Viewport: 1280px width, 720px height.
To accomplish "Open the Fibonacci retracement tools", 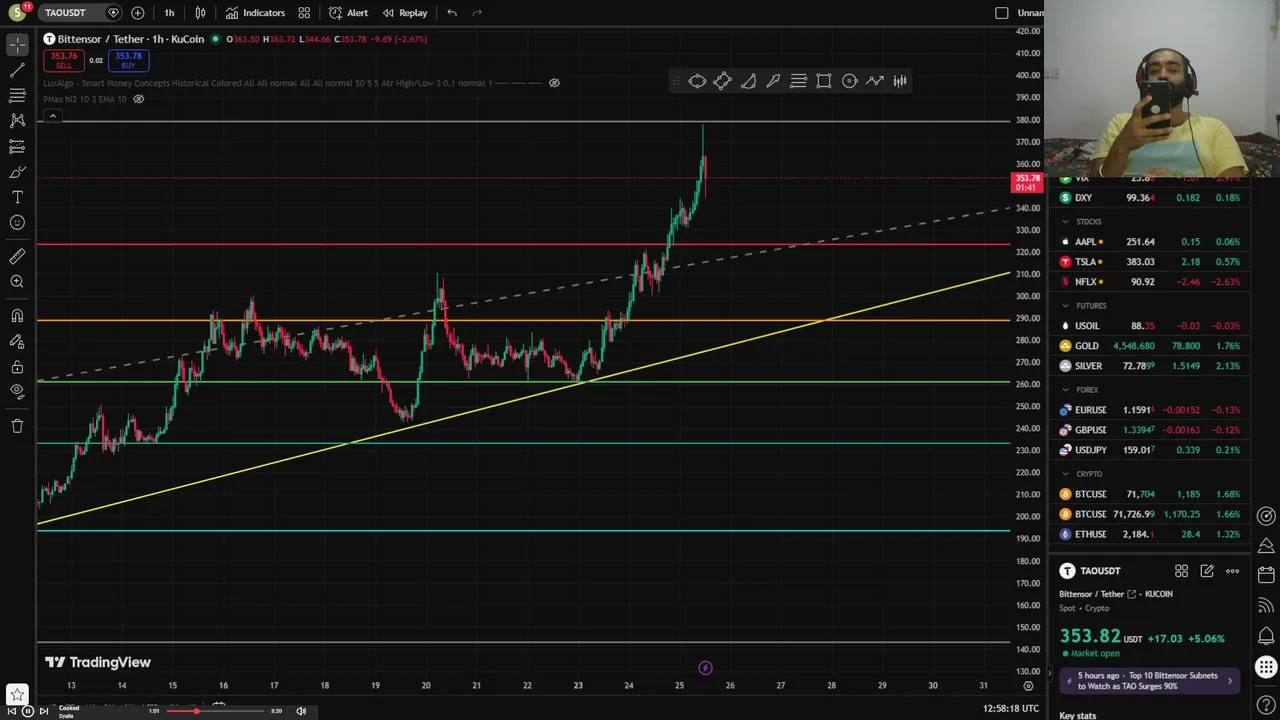I will [x=17, y=95].
